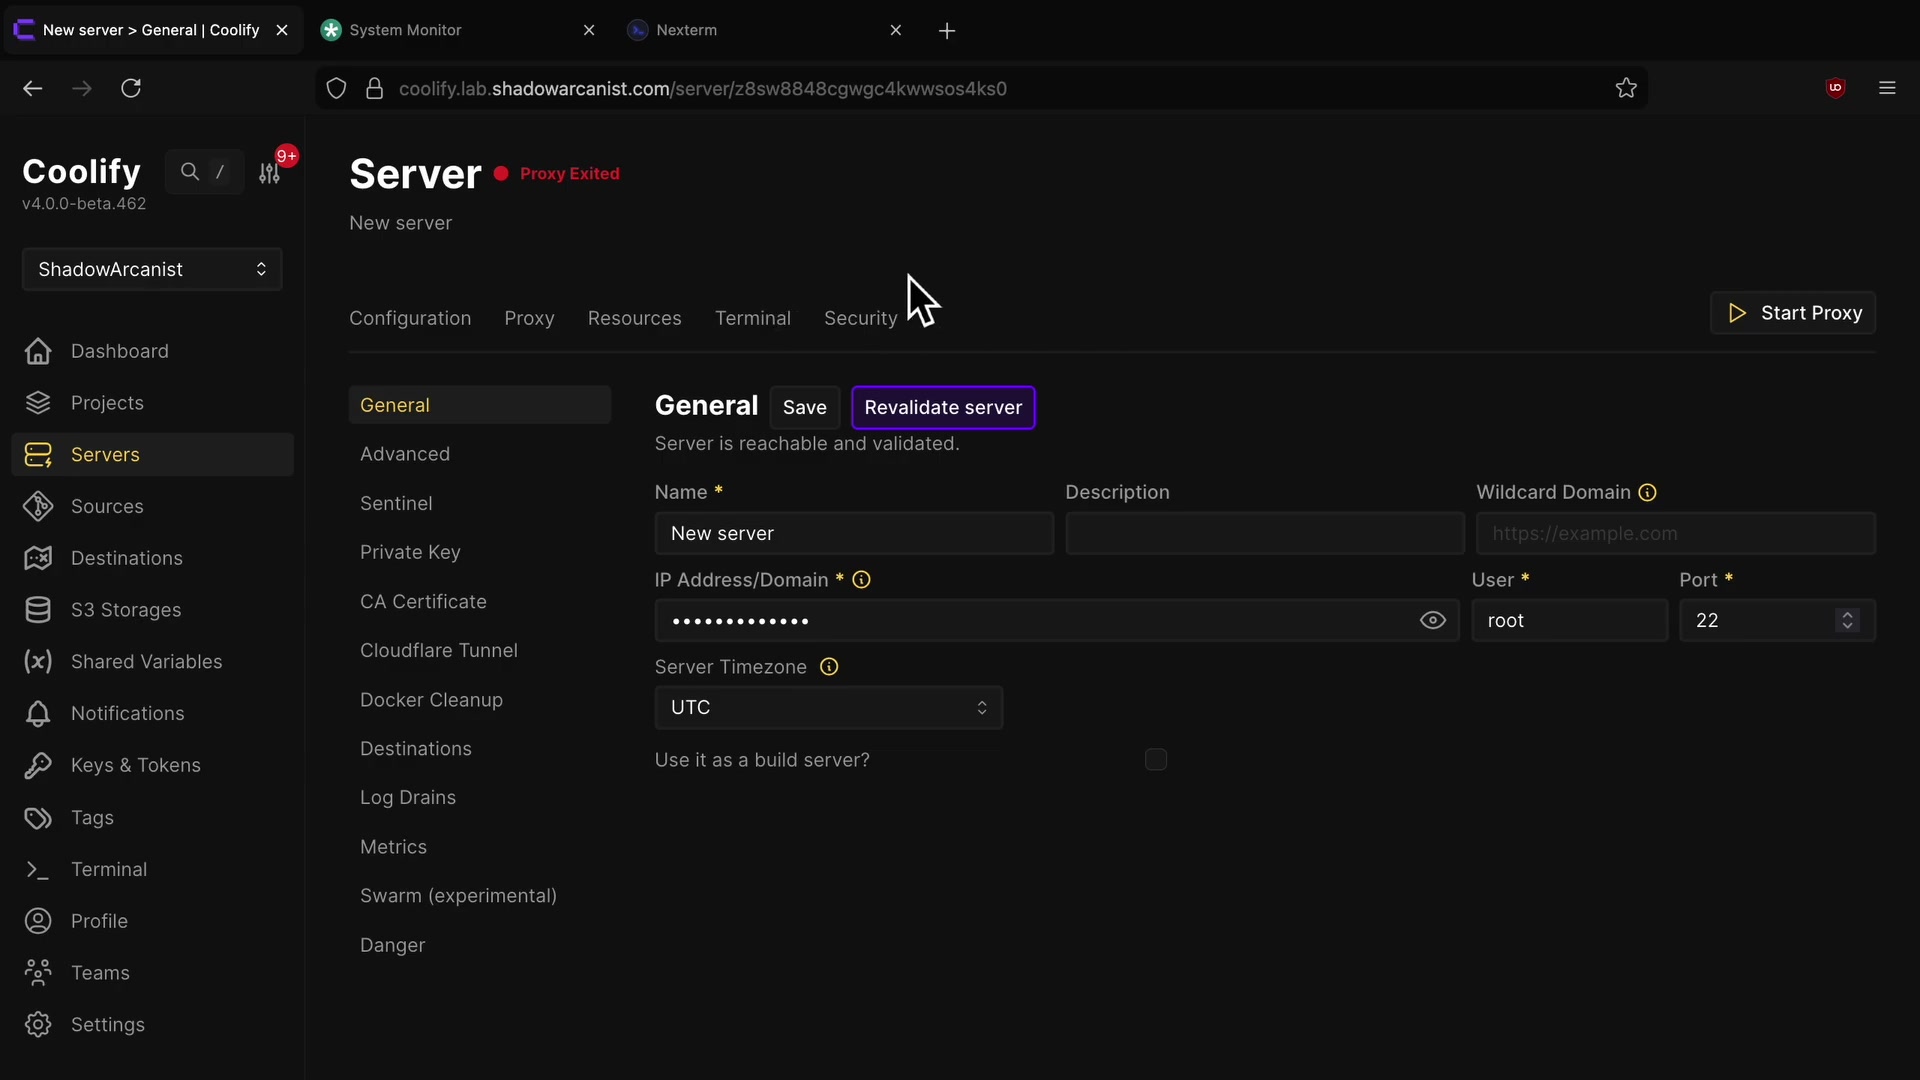
Task: Switch to the Proxy tab
Action: tap(529, 318)
